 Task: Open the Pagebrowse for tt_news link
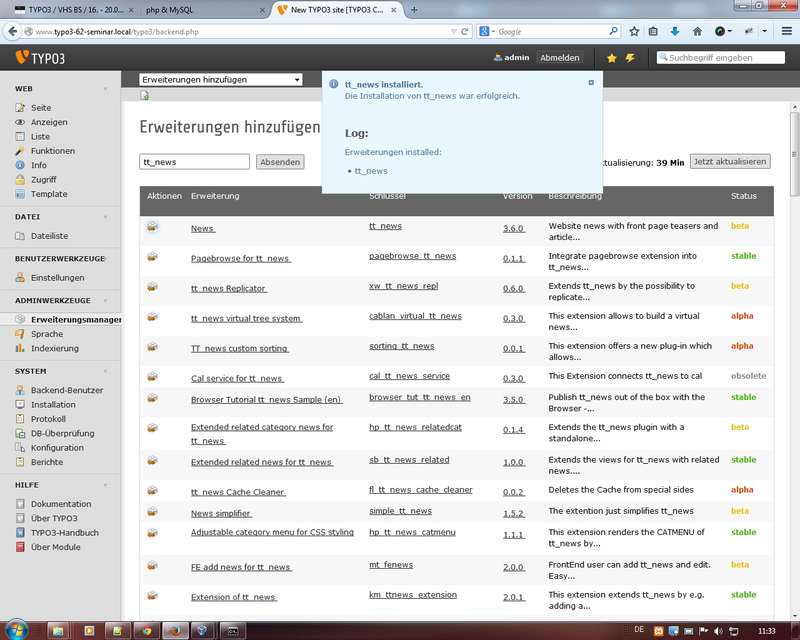tap(241, 258)
